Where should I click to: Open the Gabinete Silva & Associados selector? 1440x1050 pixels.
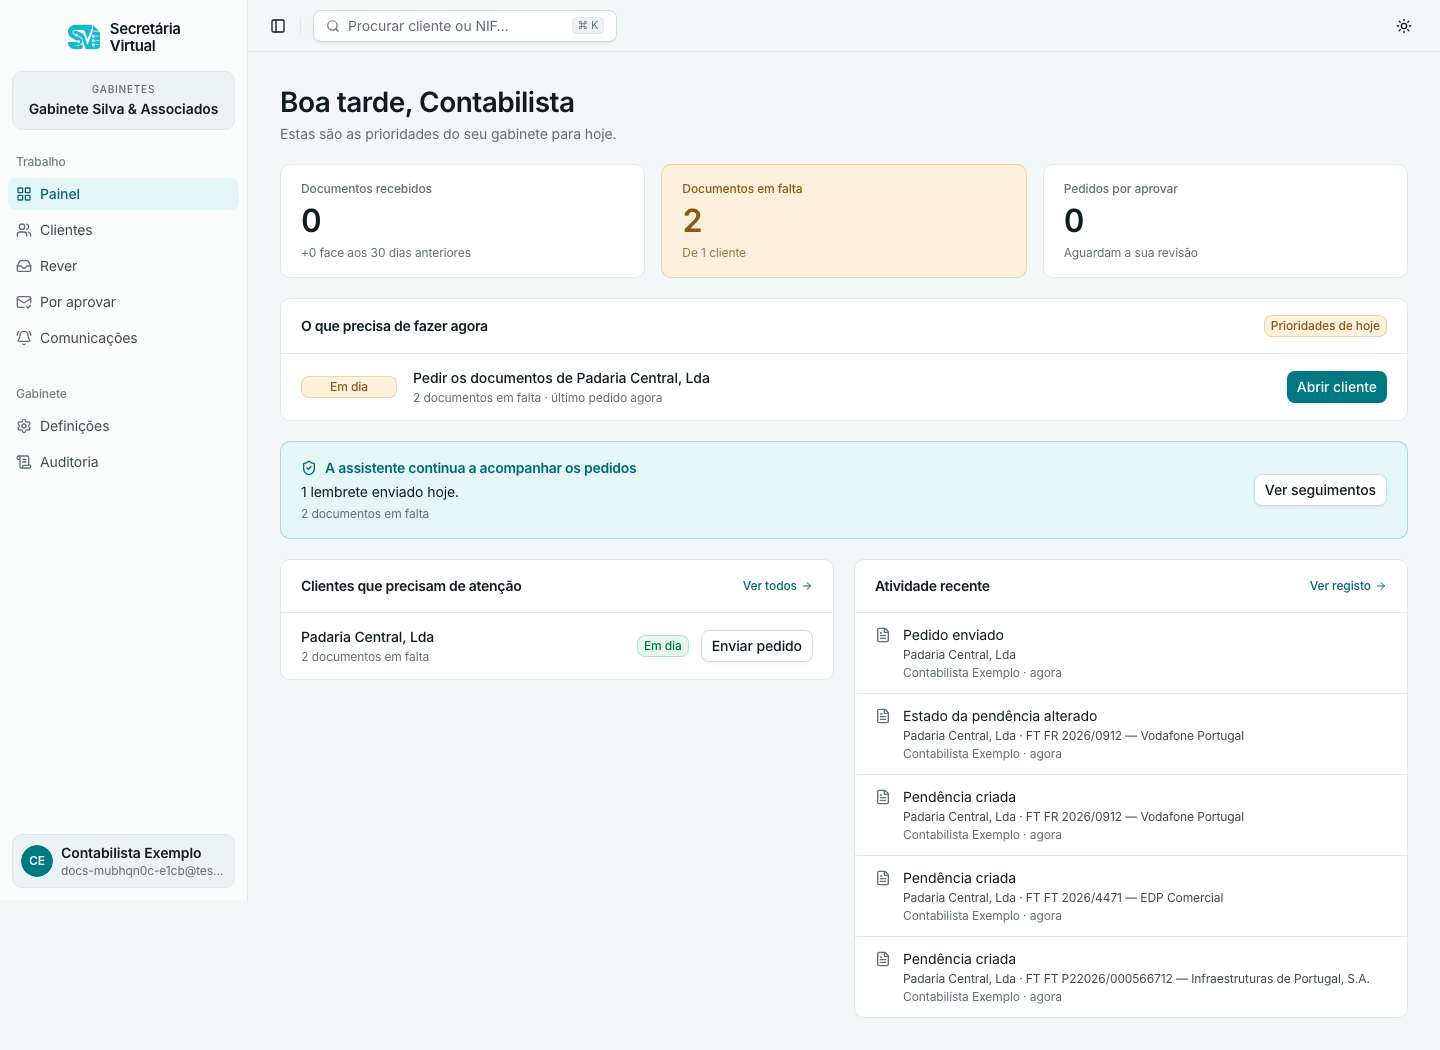(123, 100)
